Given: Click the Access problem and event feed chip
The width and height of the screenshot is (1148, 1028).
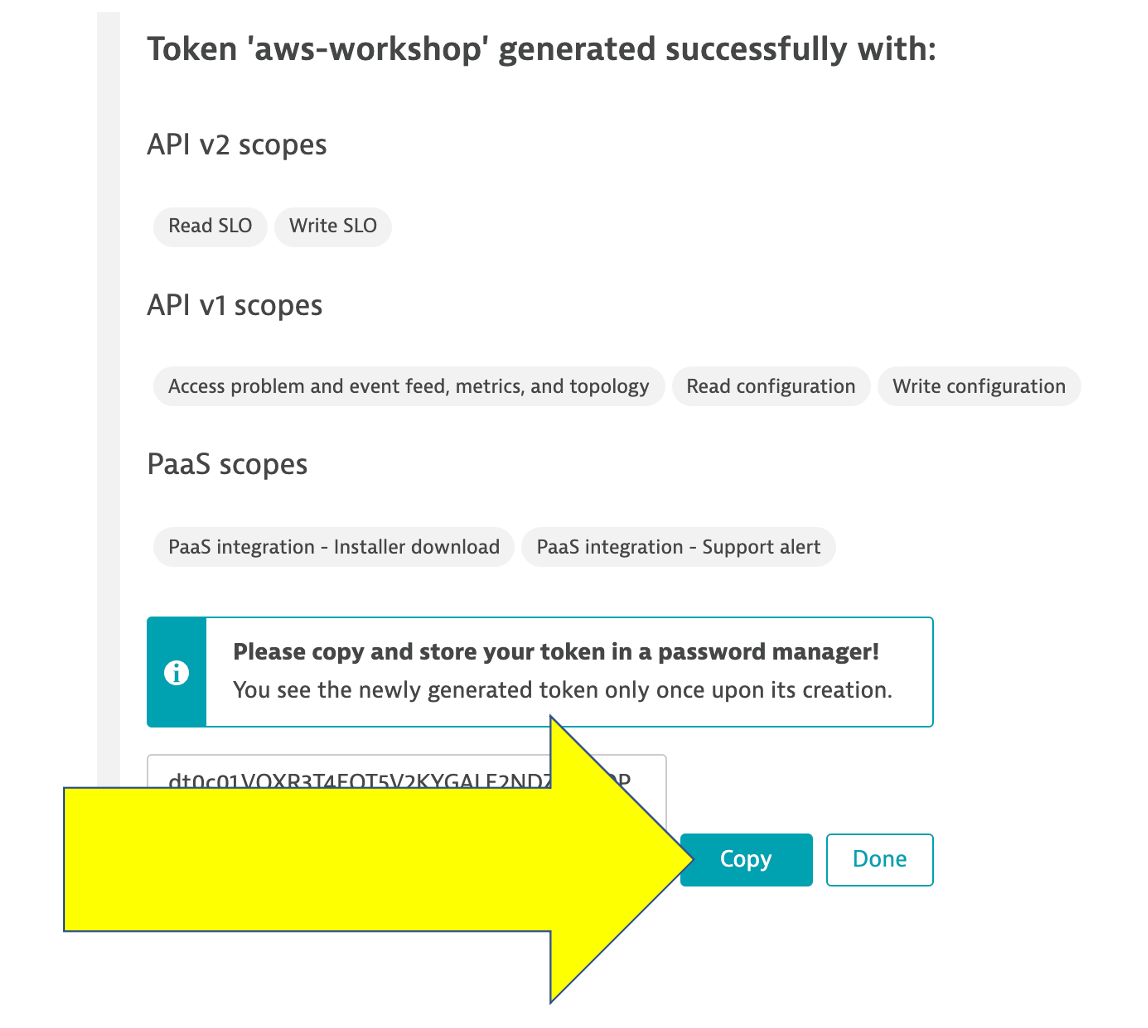Looking at the screenshot, I should 408,386.
